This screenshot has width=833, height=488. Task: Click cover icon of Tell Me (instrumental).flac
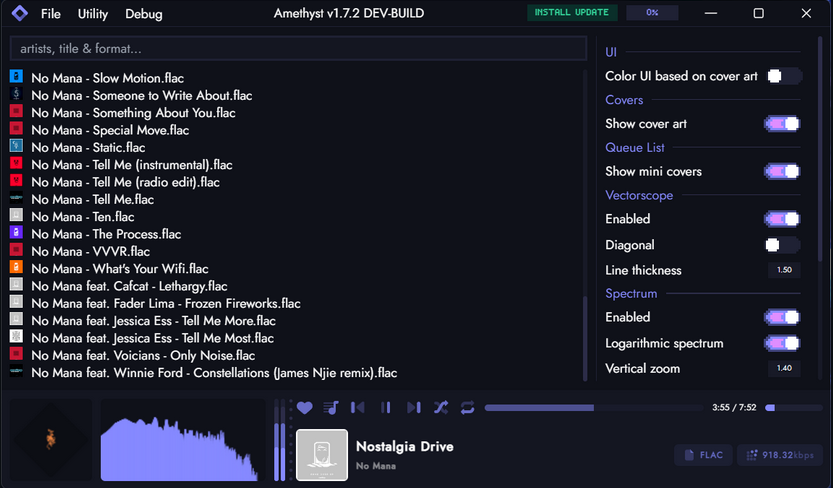coord(16,163)
